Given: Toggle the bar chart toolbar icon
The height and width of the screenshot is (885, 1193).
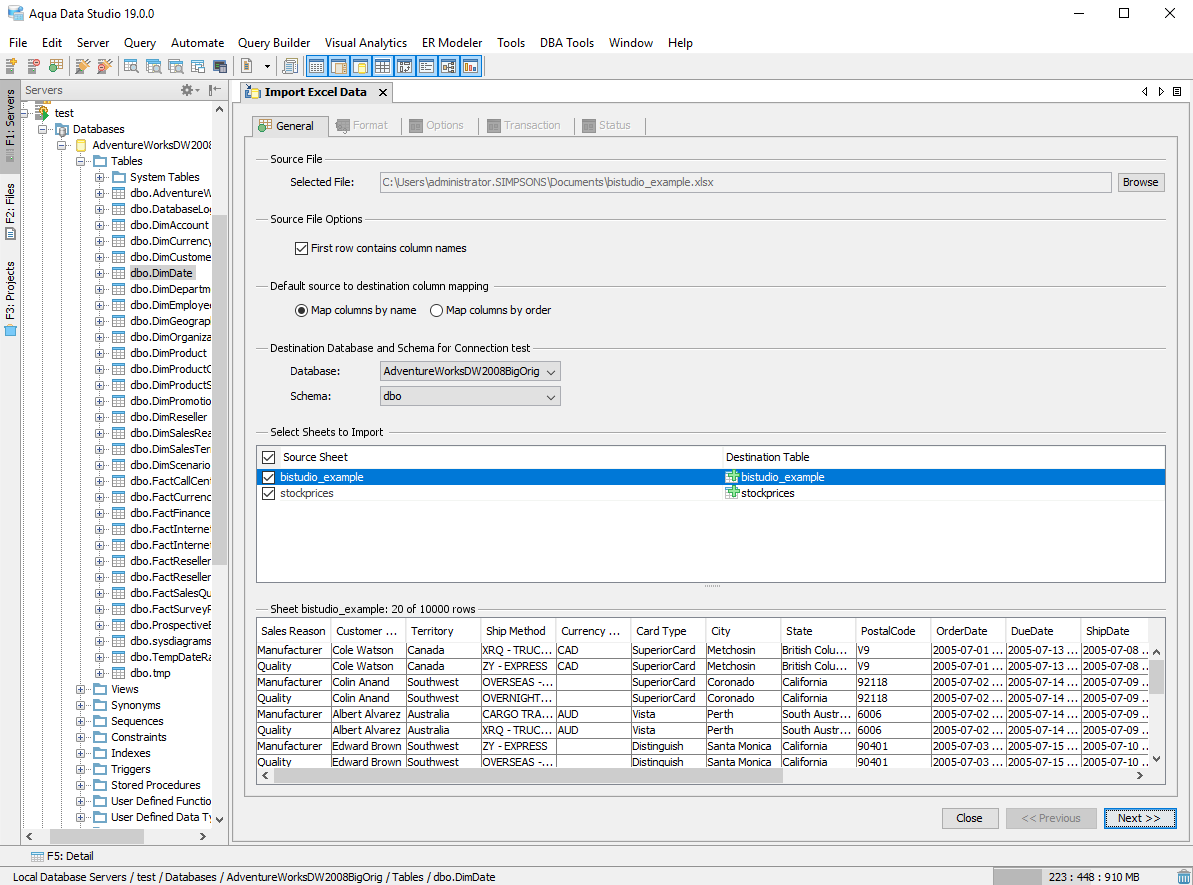Looking at the screenshot, I should [x=471, y=67].
